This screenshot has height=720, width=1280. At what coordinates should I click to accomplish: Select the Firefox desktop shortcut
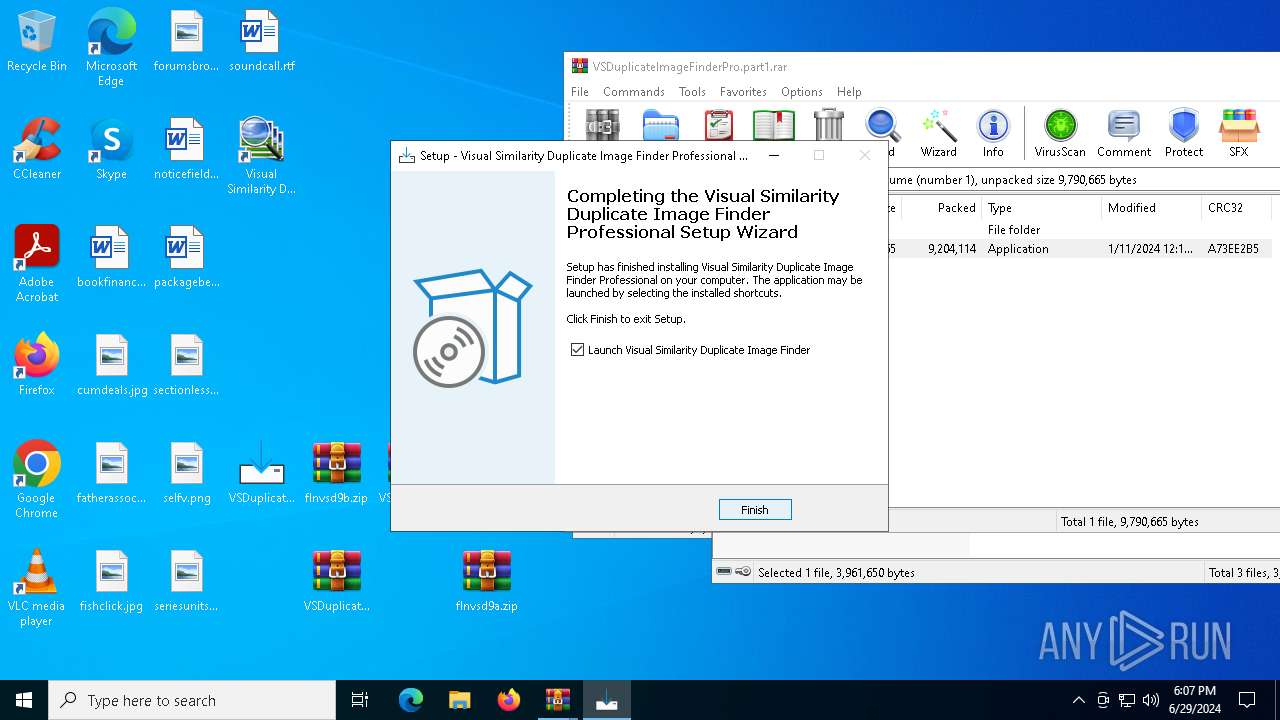pos(37,365)
